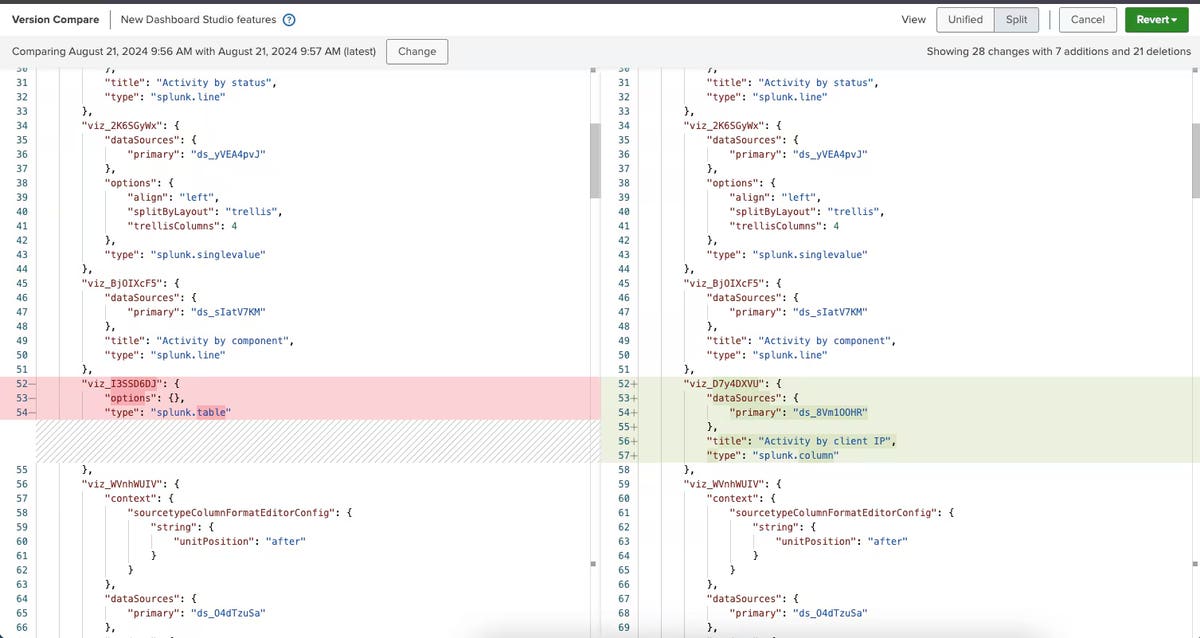Switch to the Unified diff view

point(965,20)
